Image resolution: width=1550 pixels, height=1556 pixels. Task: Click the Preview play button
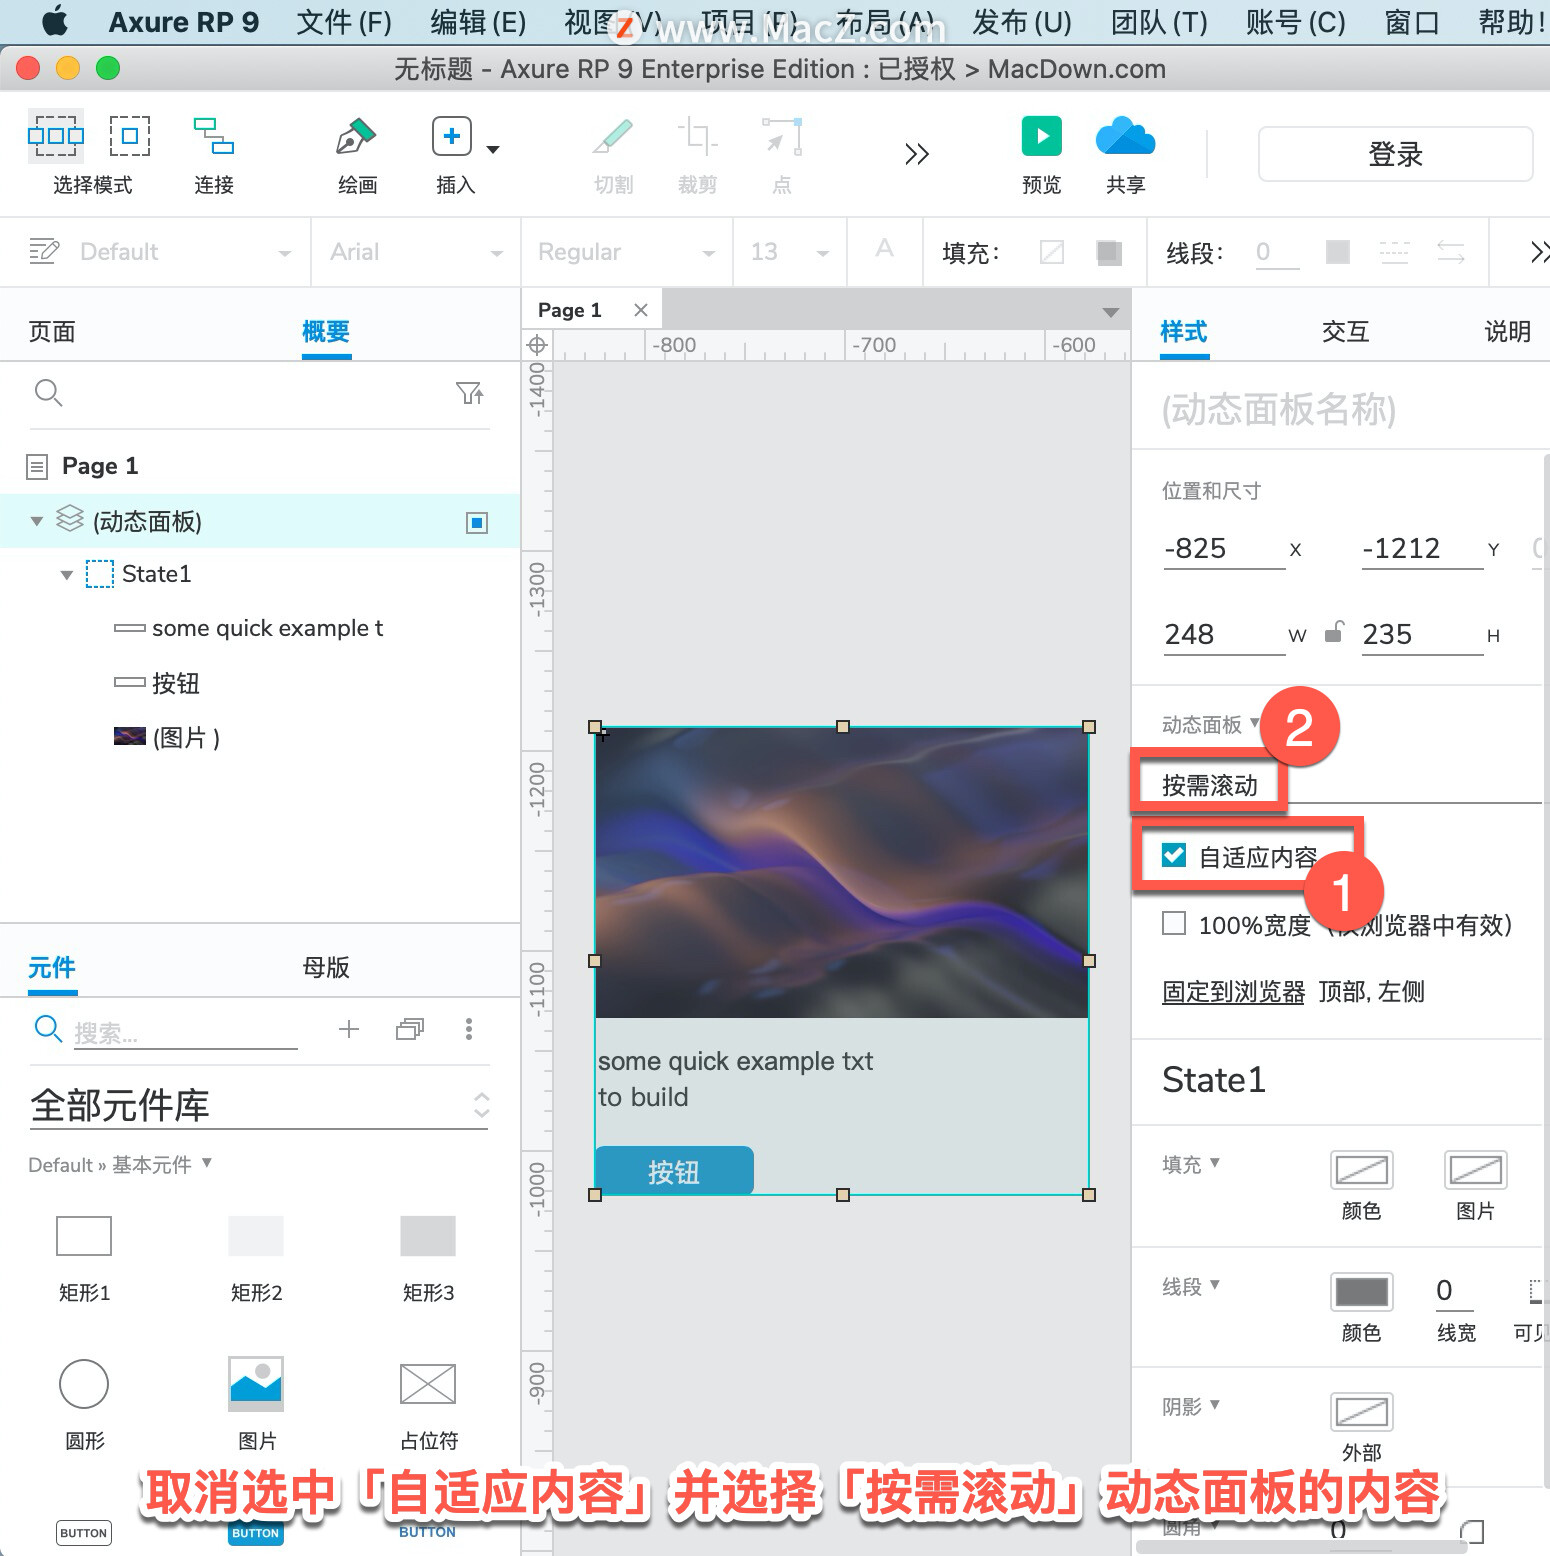(x=1042, y=136)
